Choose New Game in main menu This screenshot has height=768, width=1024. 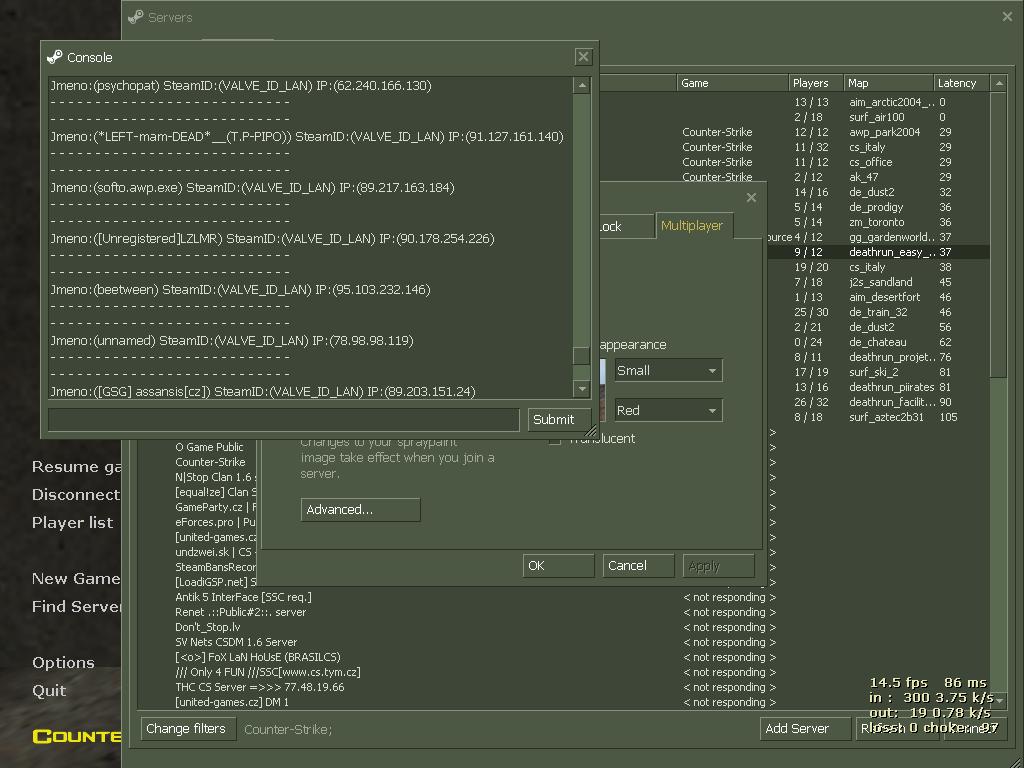pyautogui.click(x=76, y=579)
